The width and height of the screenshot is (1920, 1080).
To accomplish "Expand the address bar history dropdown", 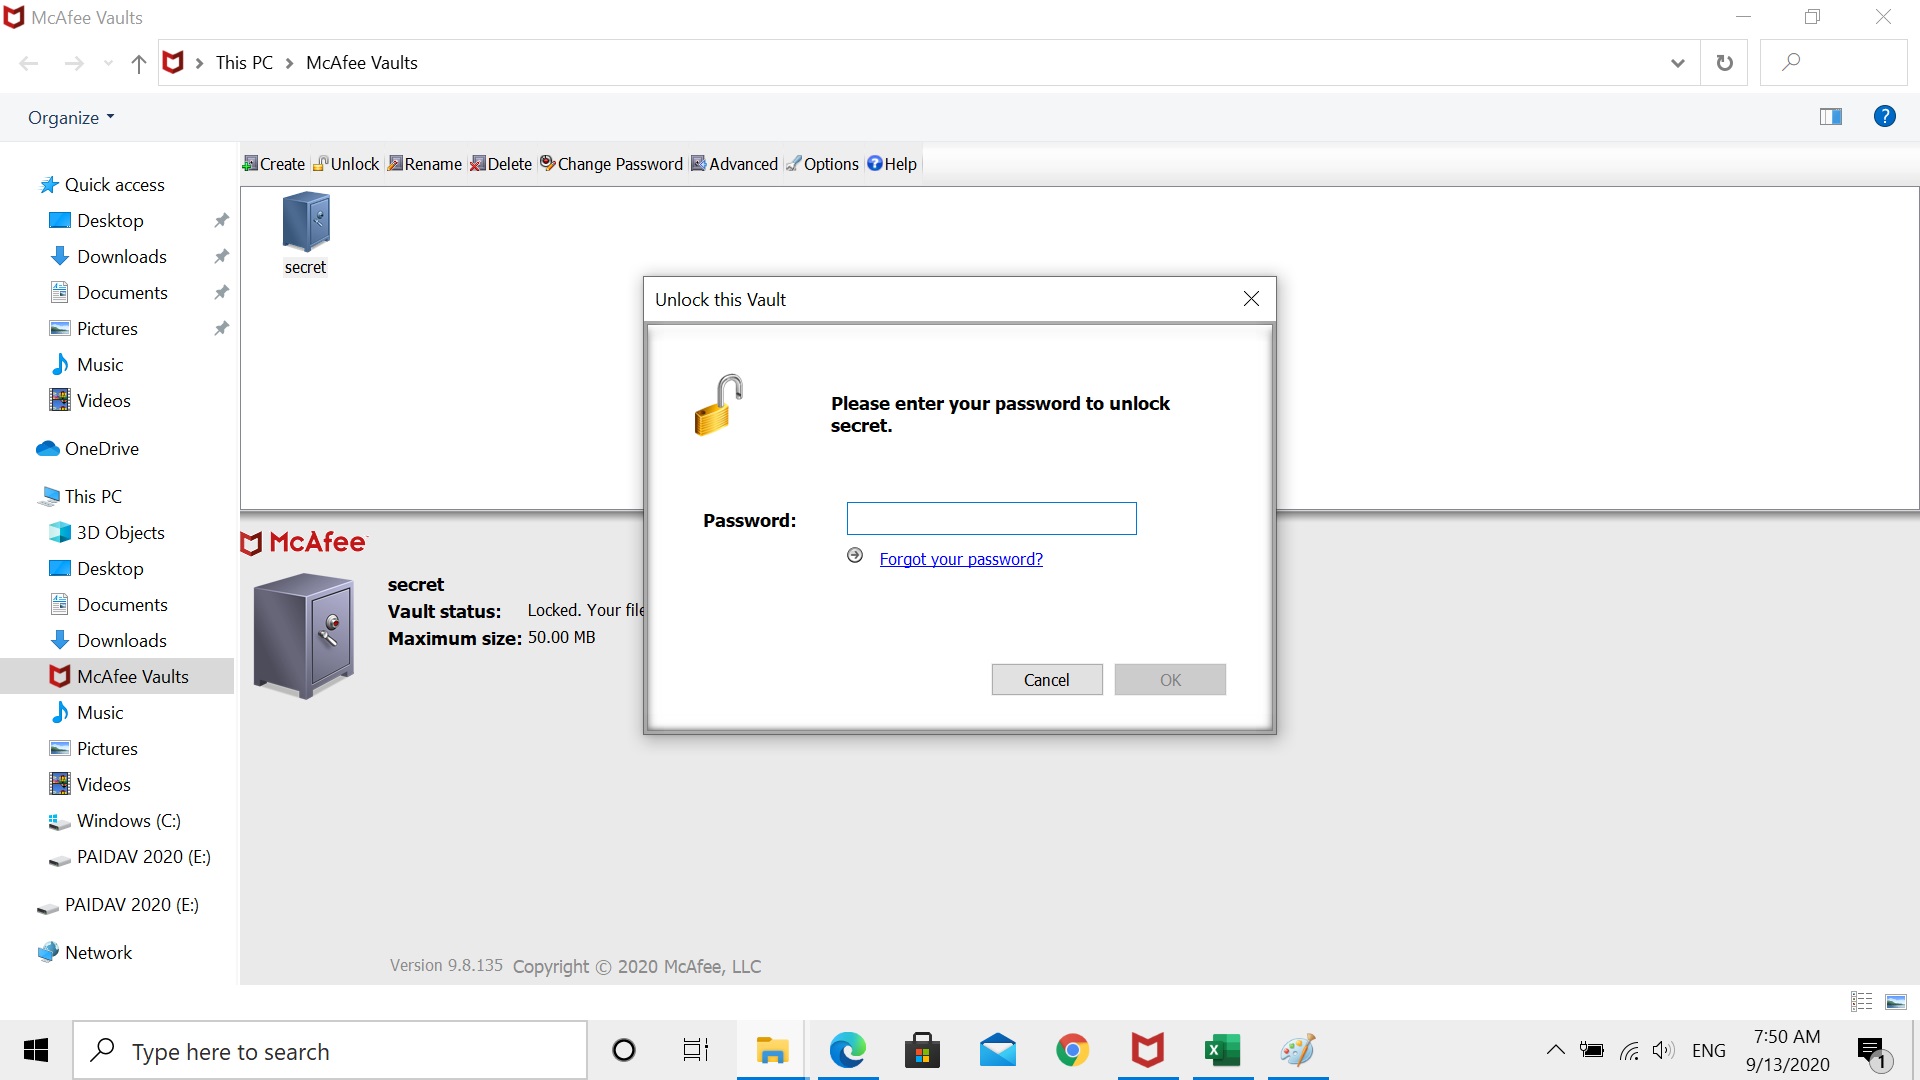I will (1677, 63).
